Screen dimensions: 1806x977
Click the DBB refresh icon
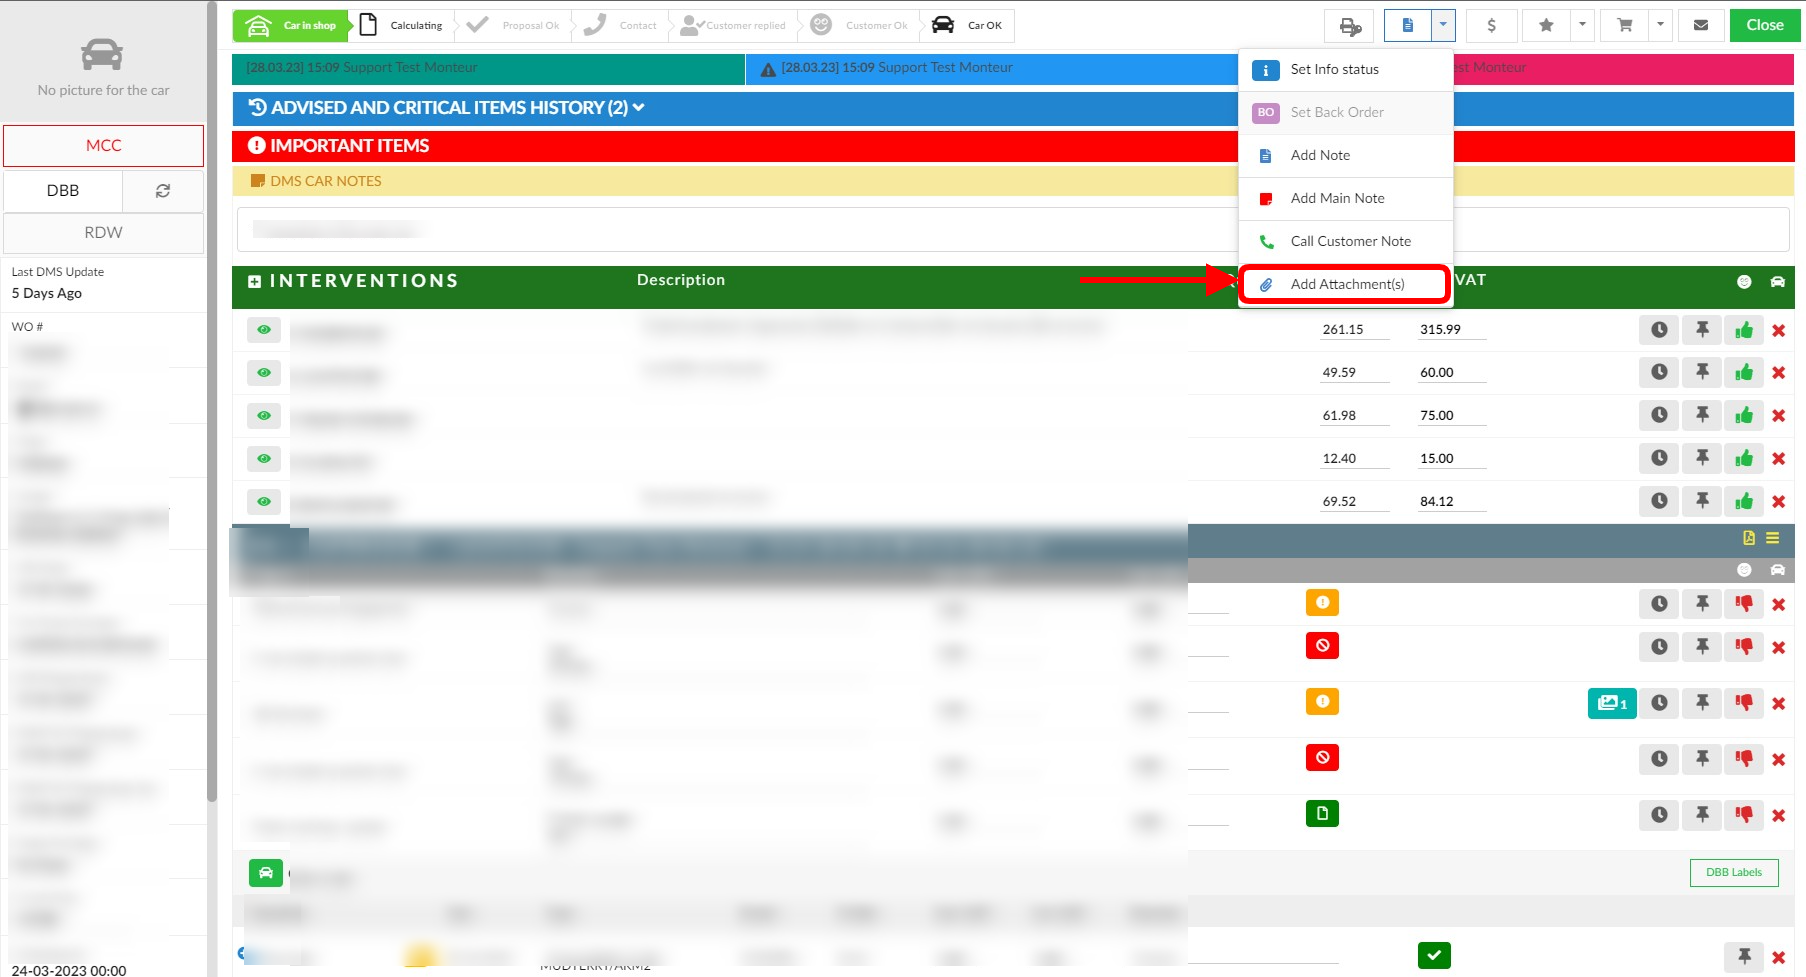click(x=163, y=191)
